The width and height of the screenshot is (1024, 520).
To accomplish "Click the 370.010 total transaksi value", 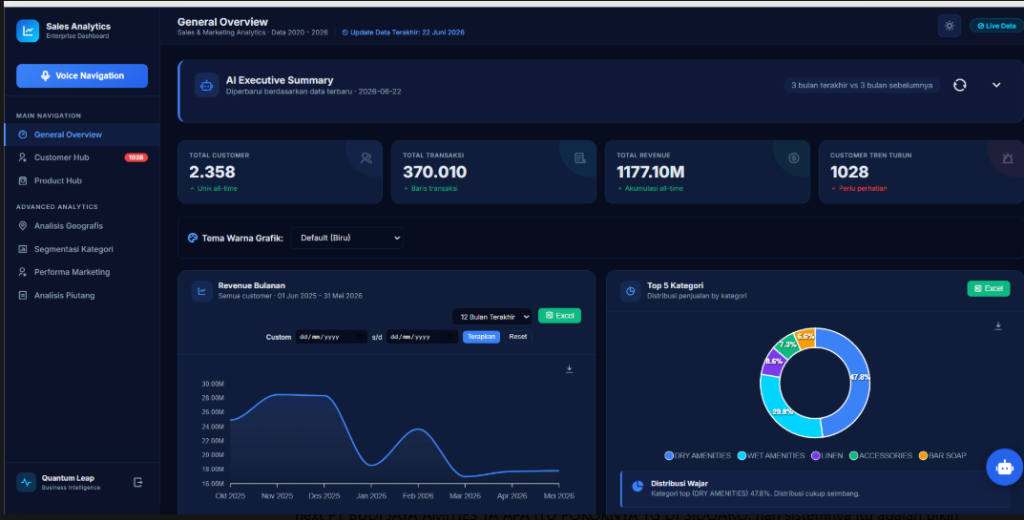I will point(435,172).
